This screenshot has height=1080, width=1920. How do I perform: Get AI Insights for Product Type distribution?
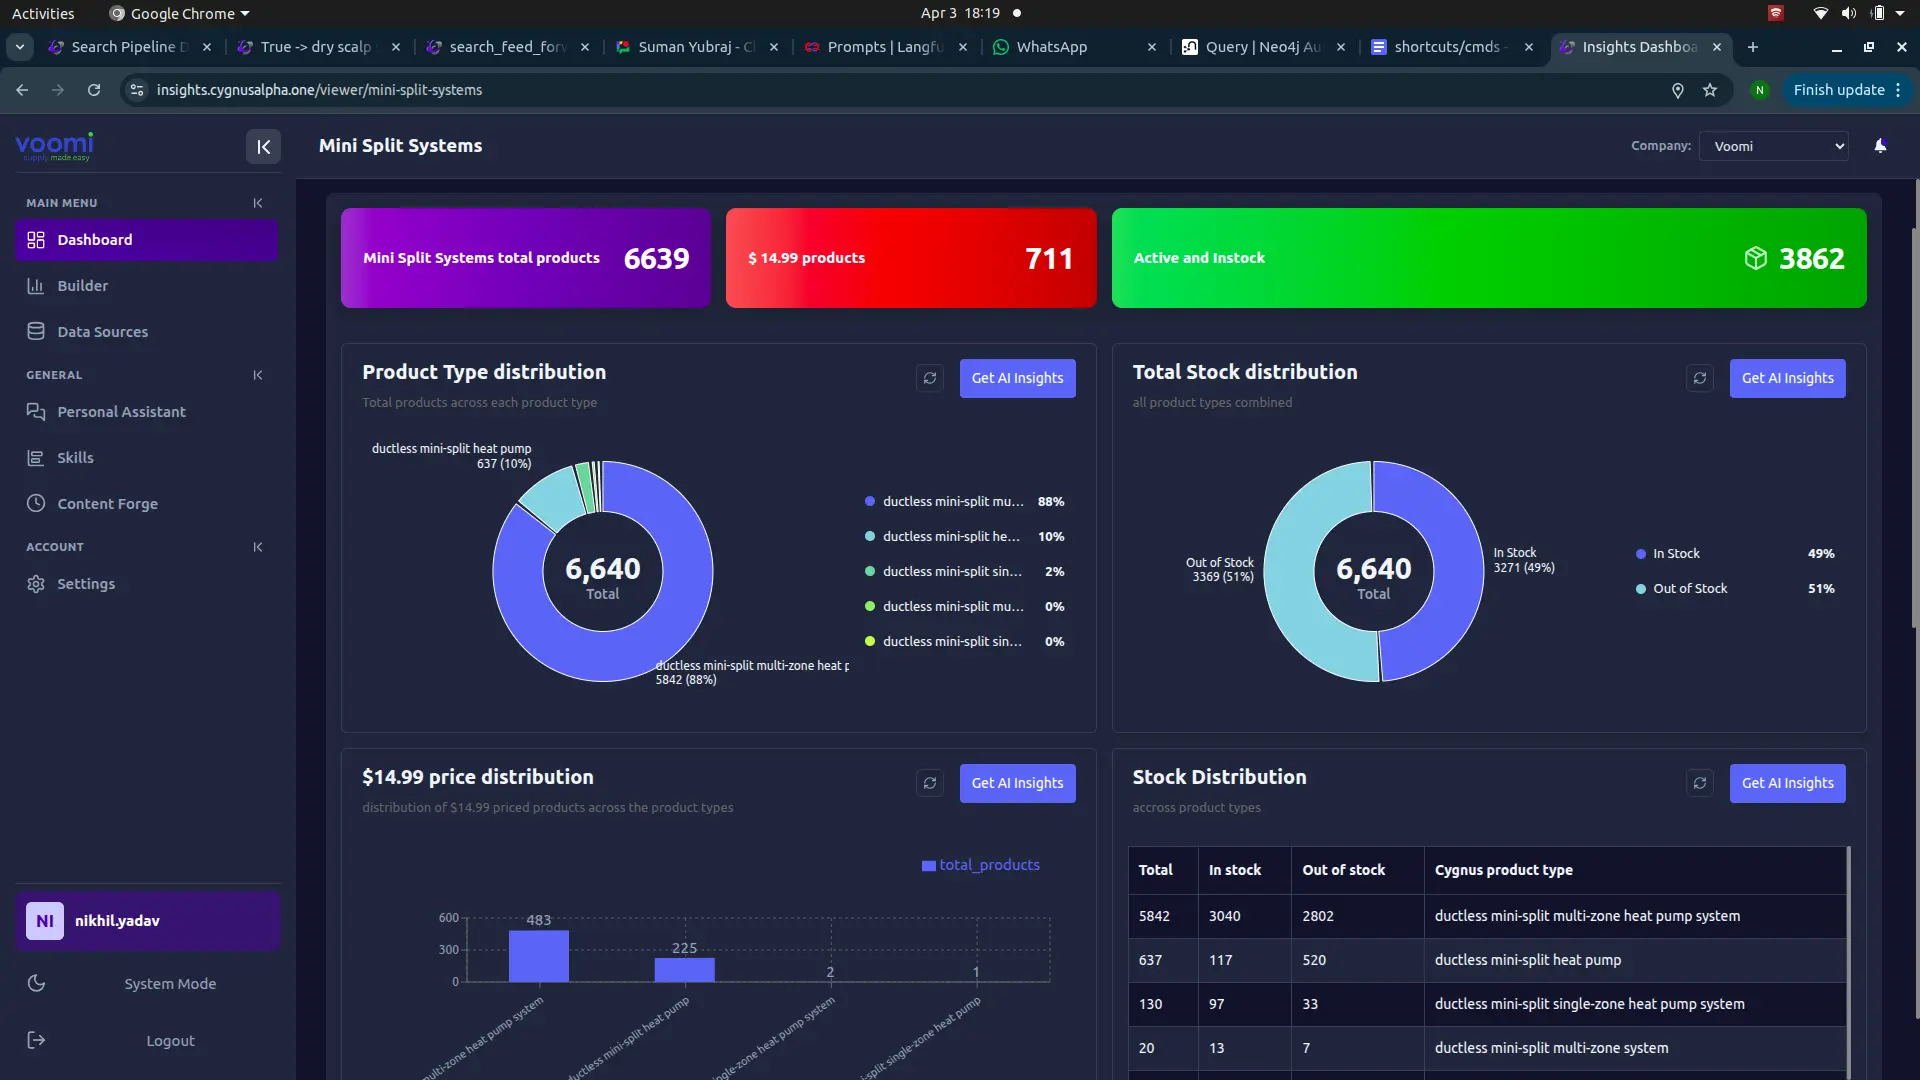tap(1017, 378)
